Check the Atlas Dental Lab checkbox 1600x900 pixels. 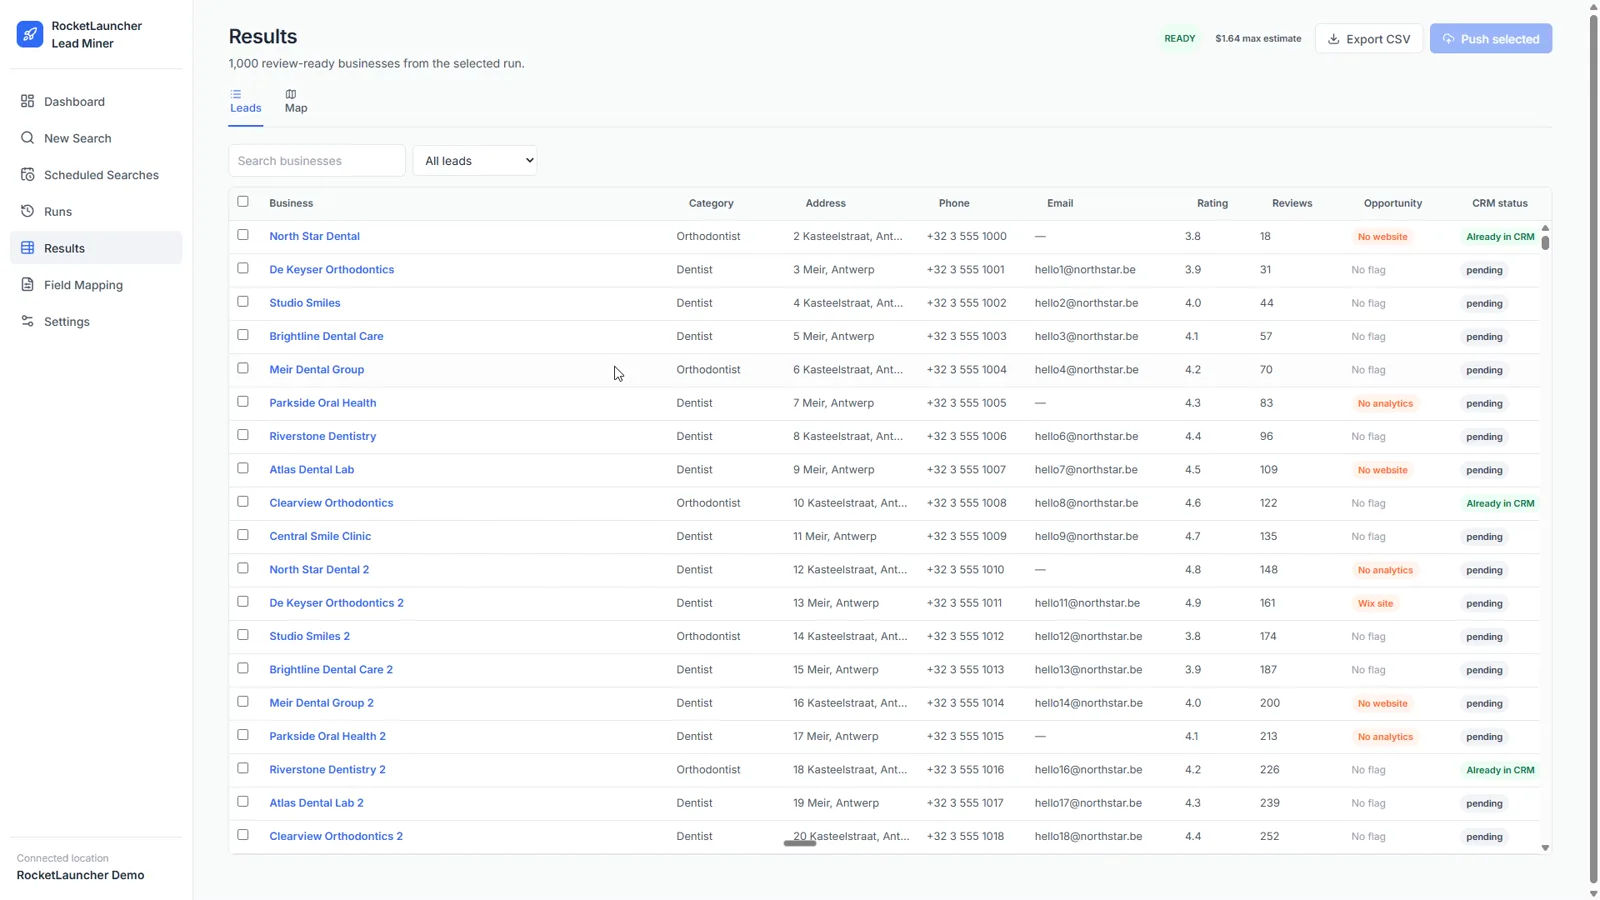click(x=243, y=468)
